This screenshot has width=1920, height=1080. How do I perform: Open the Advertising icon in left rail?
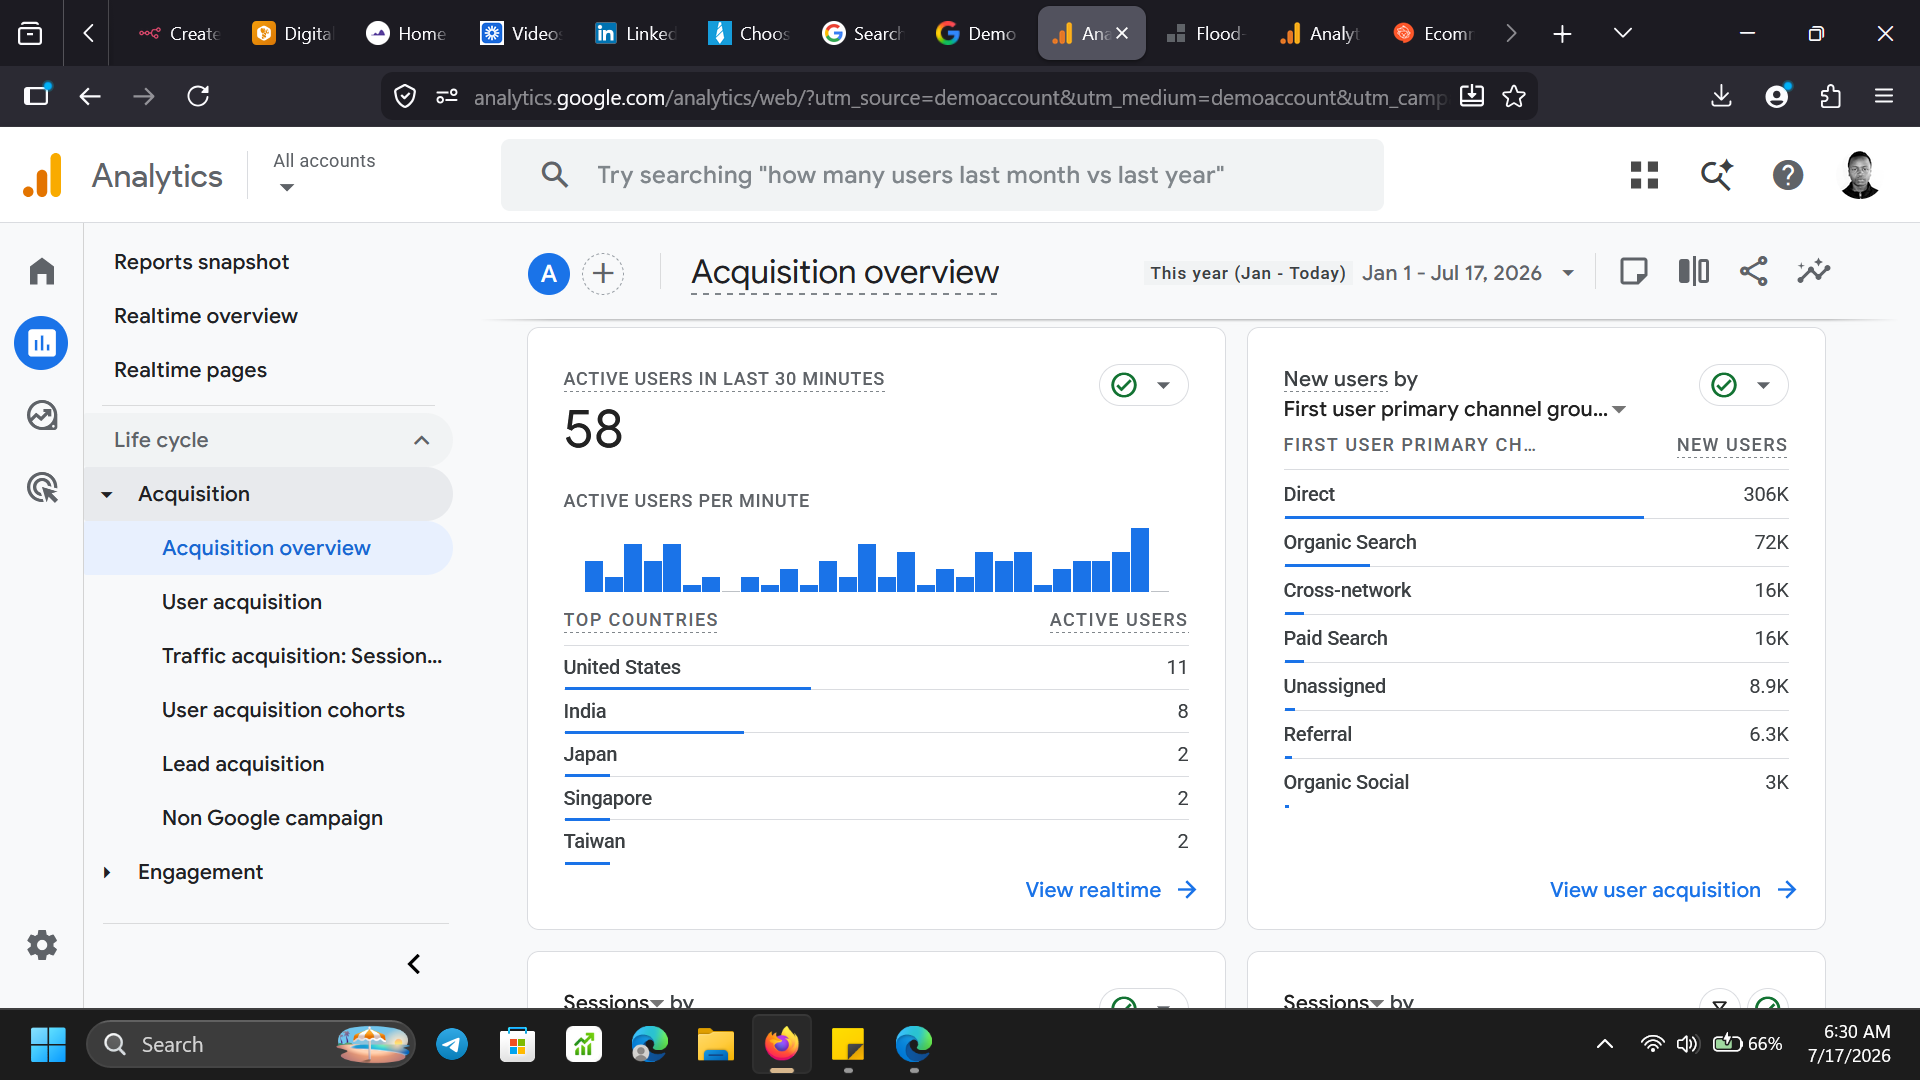(42, 487)
